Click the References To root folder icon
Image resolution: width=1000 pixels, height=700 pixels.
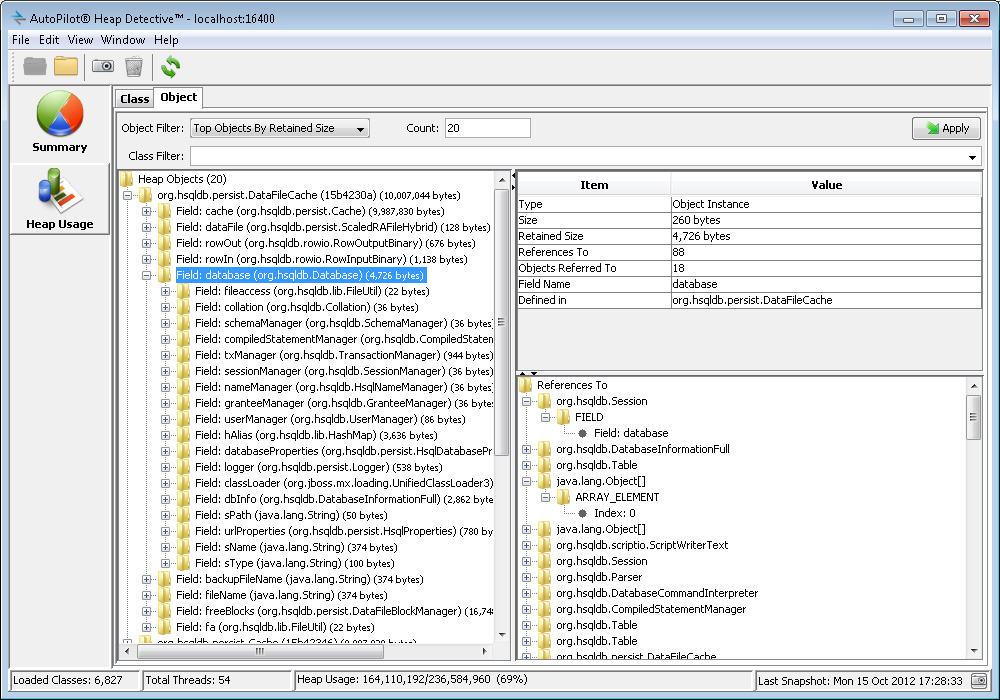[x=526, y=385]
